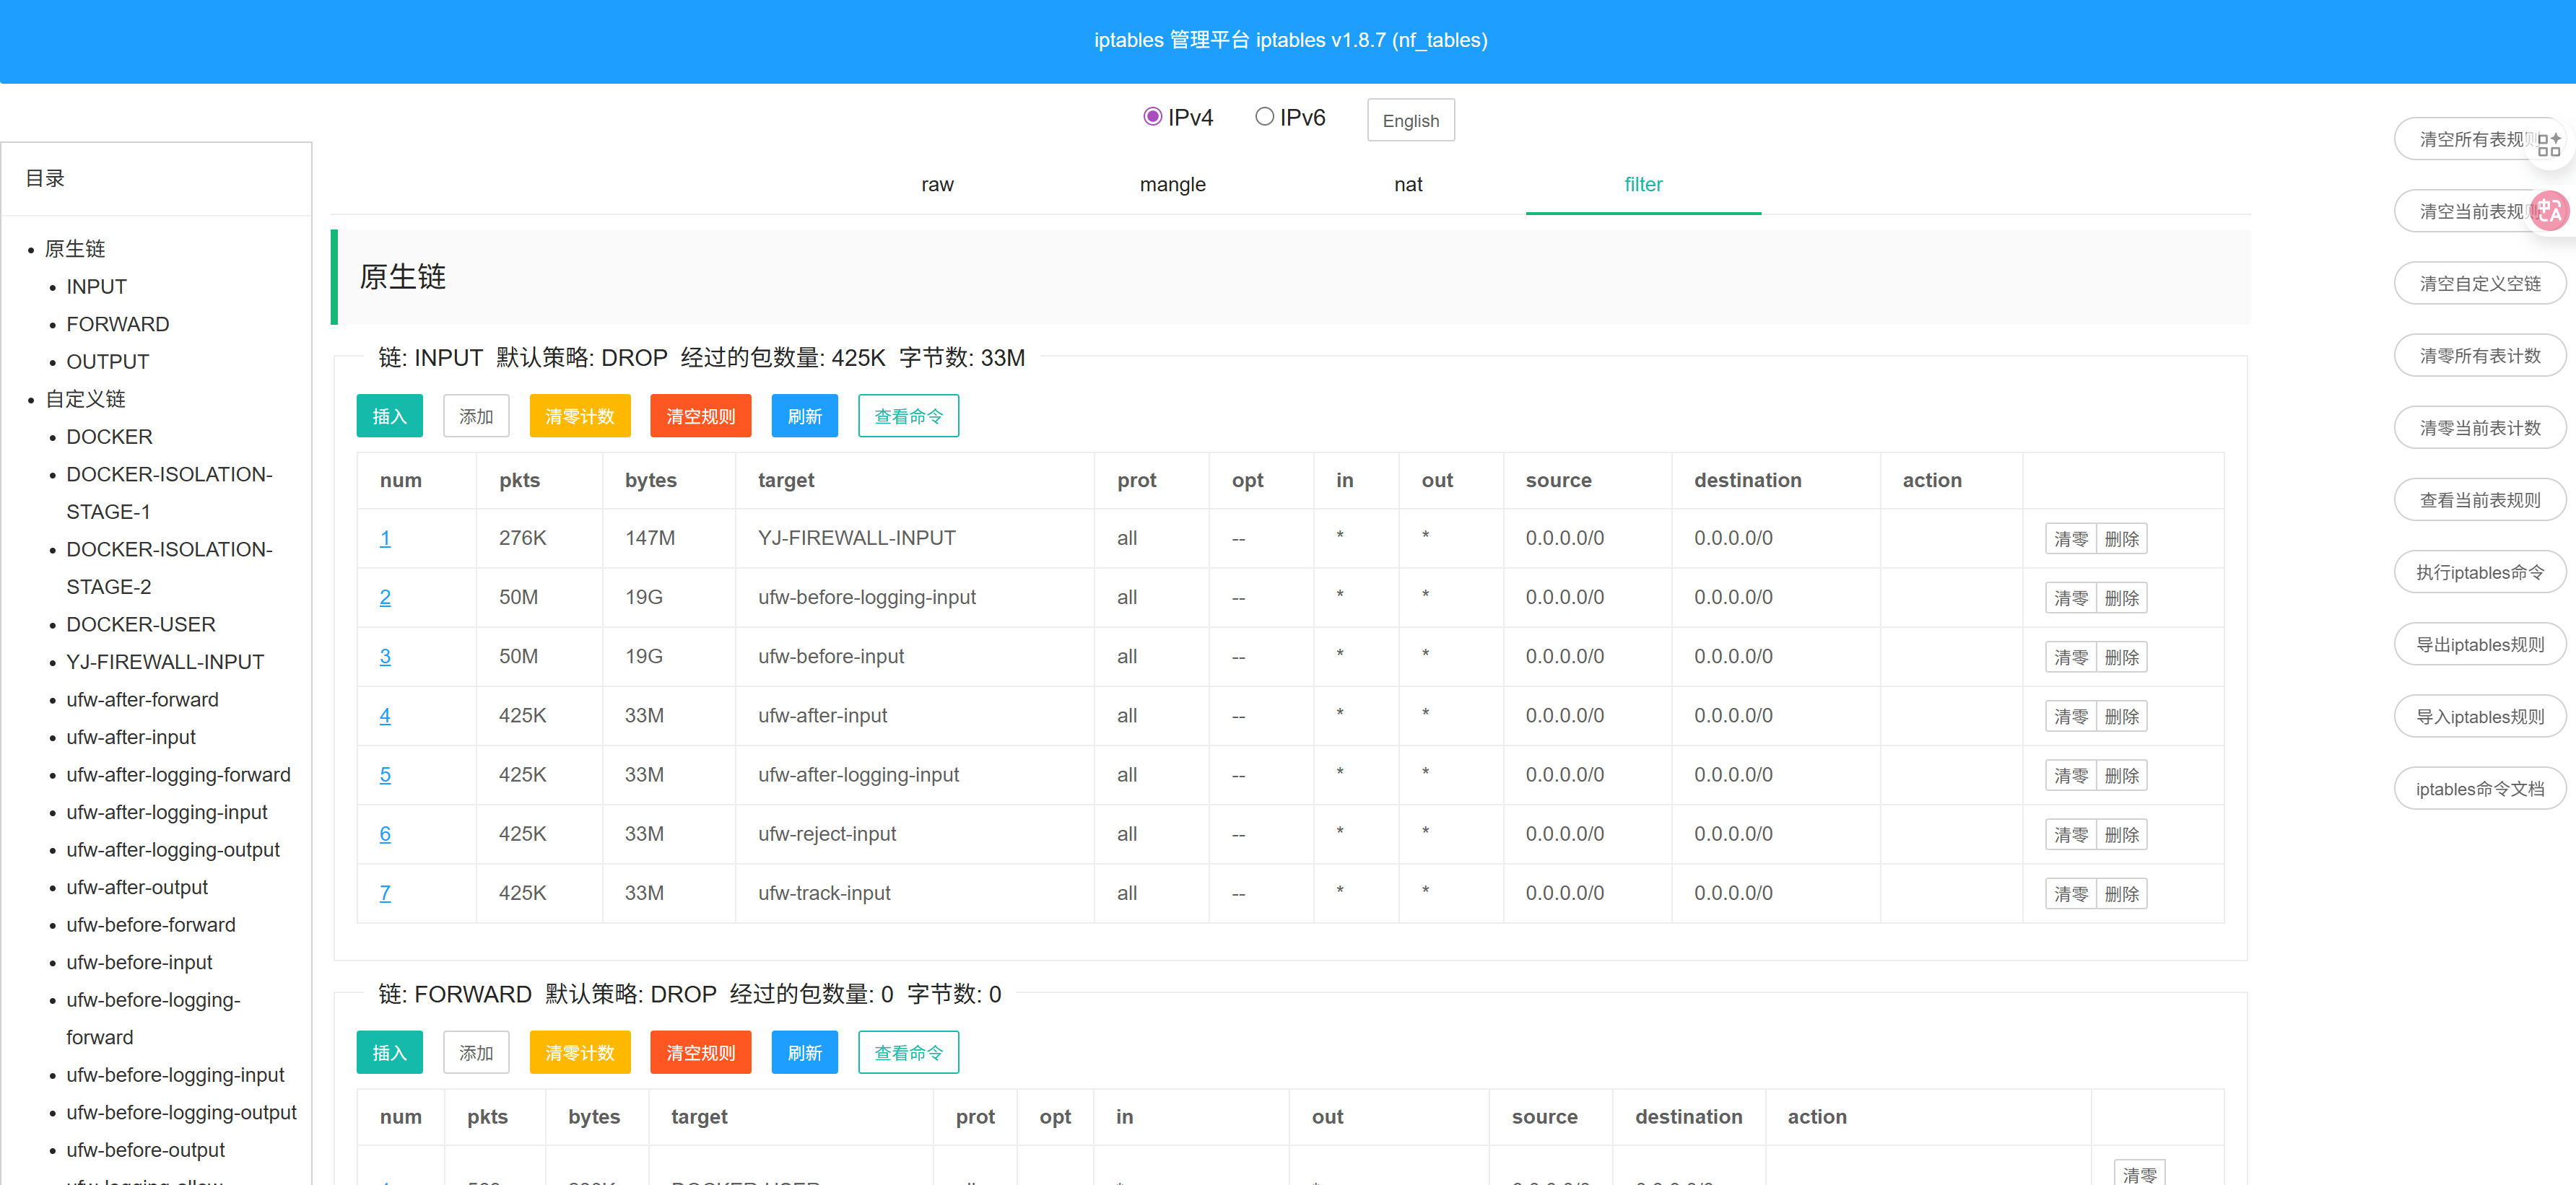Click 清零 for YJ-FIREWALL-INPUT rule

pos(2070,539)
